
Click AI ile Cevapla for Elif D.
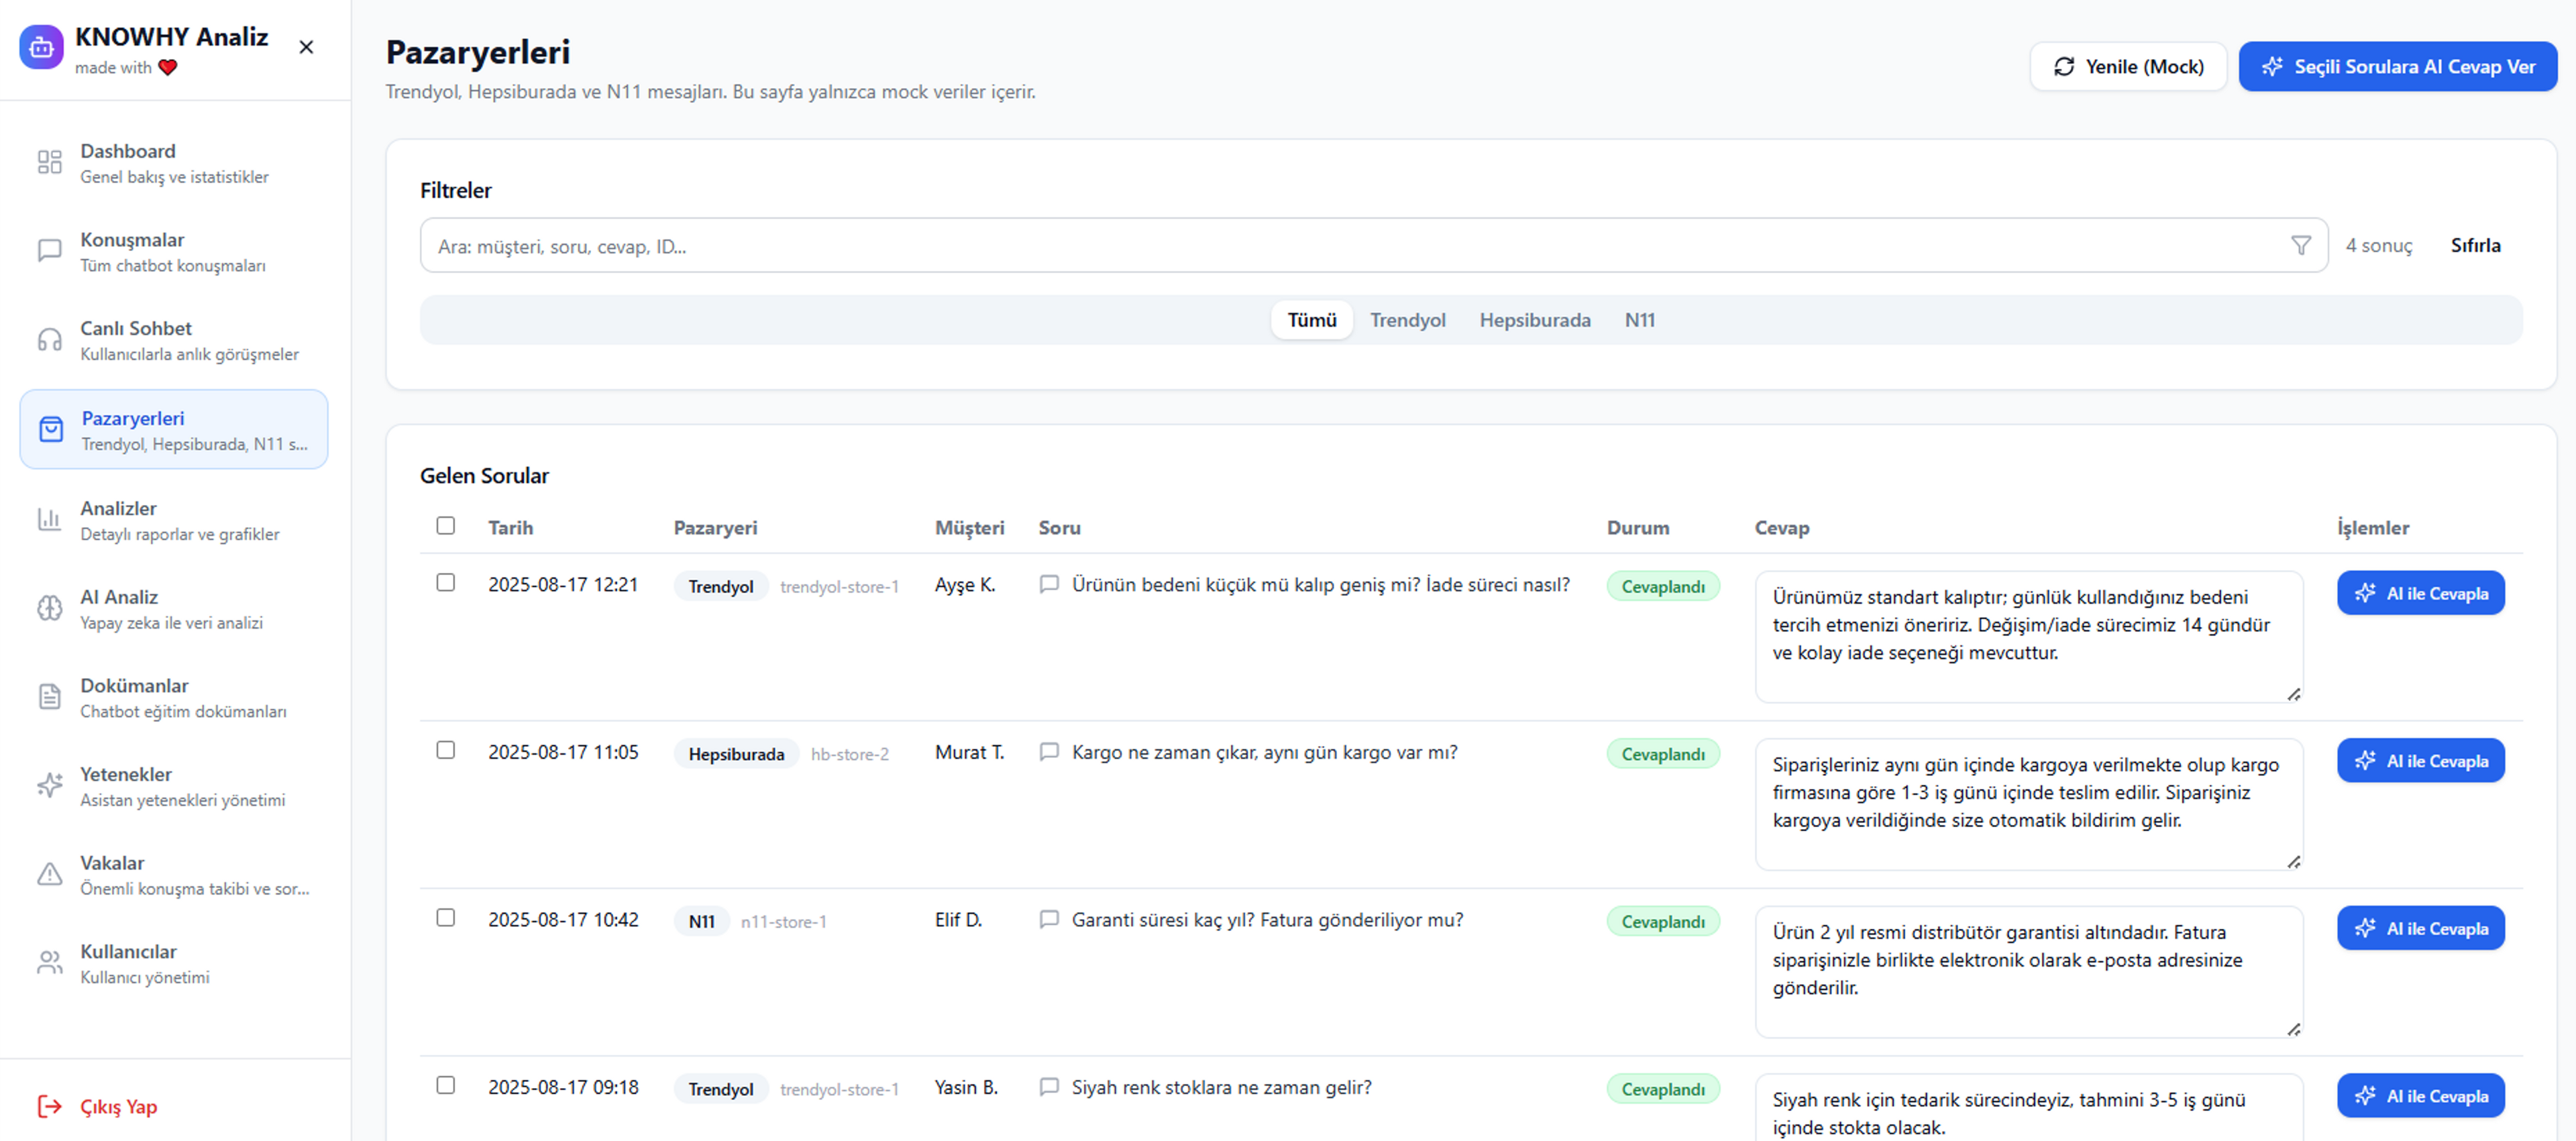tap(2421, 928)
